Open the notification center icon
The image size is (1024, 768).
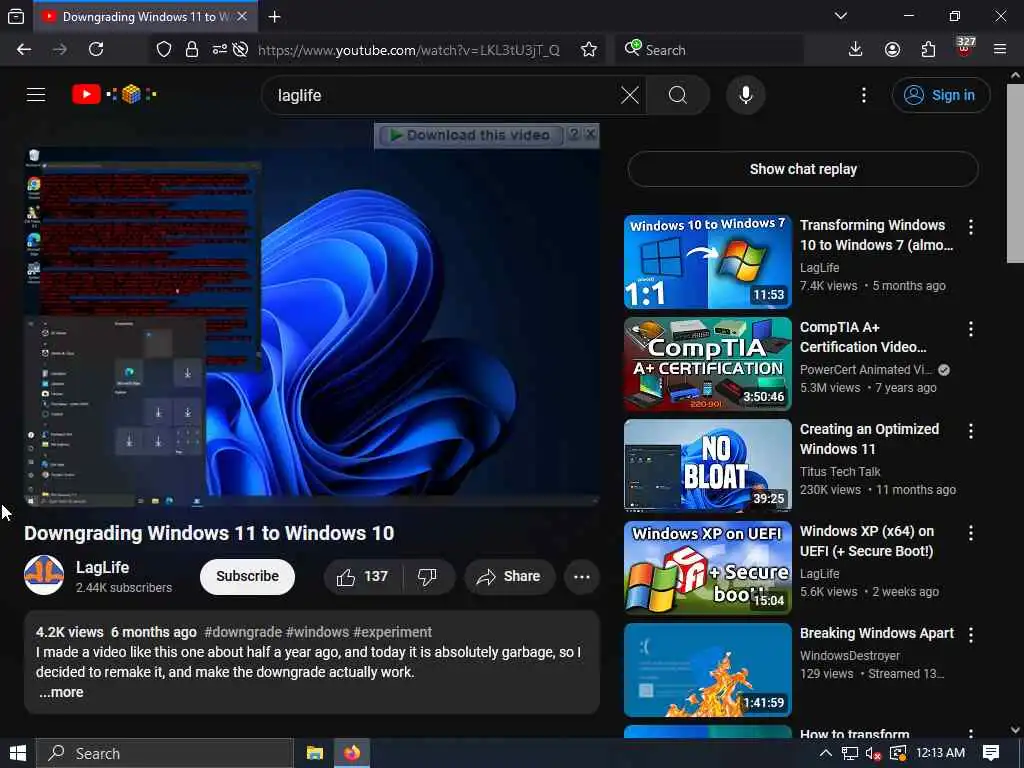(x=991, y=754)
